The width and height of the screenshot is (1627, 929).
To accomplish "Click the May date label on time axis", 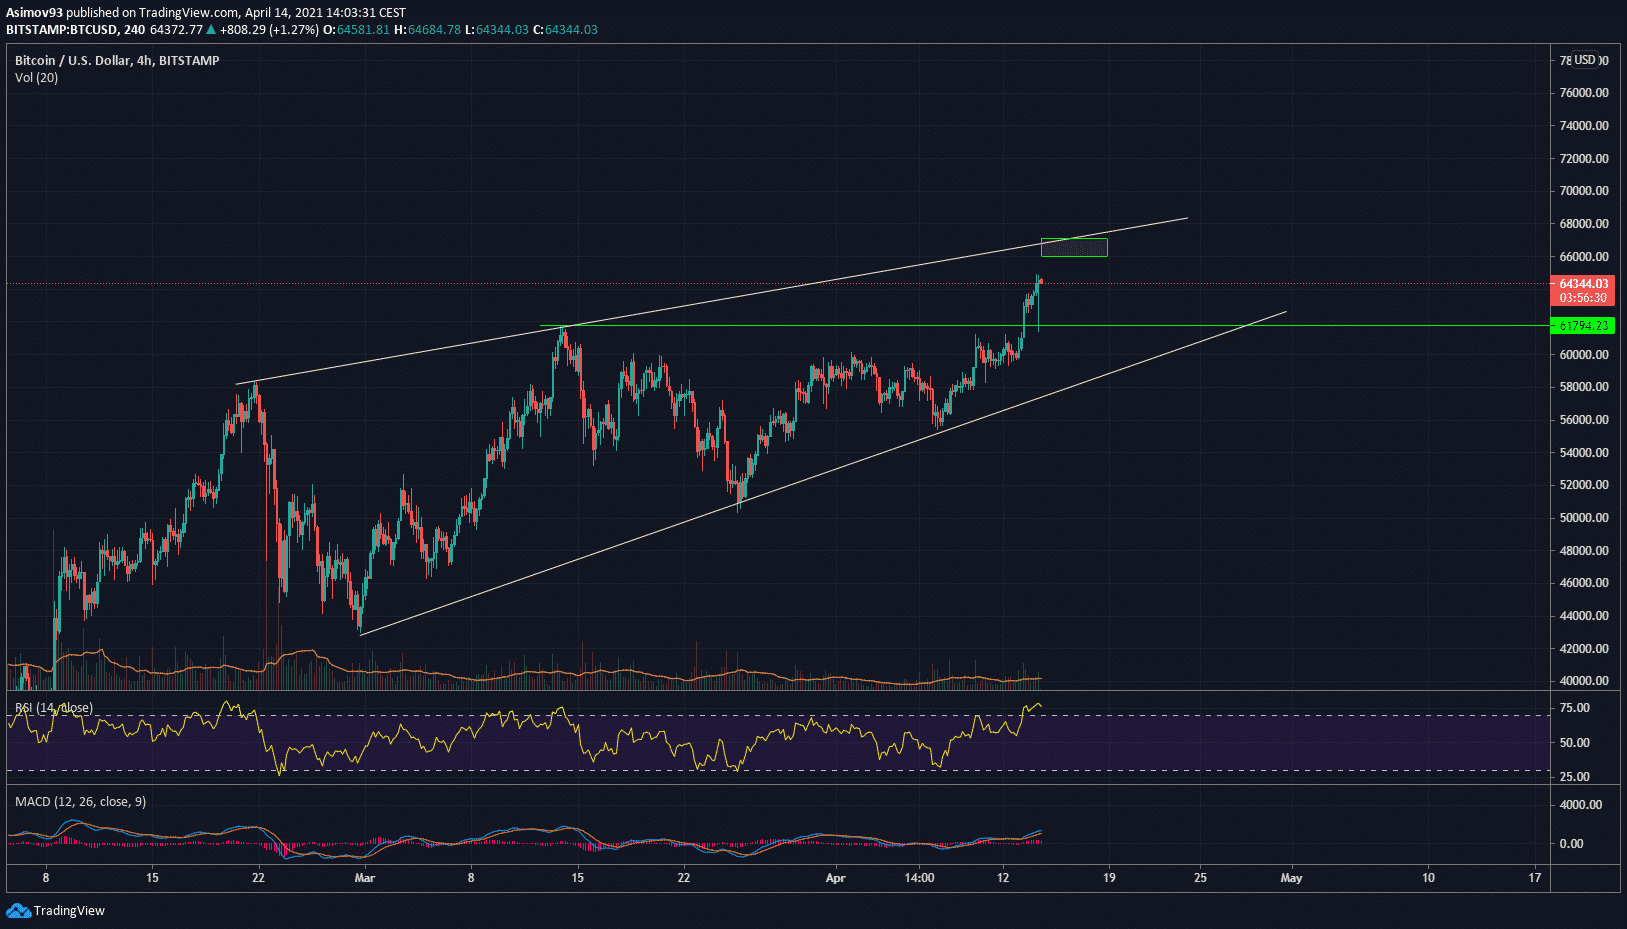I will click(1291, 878).
